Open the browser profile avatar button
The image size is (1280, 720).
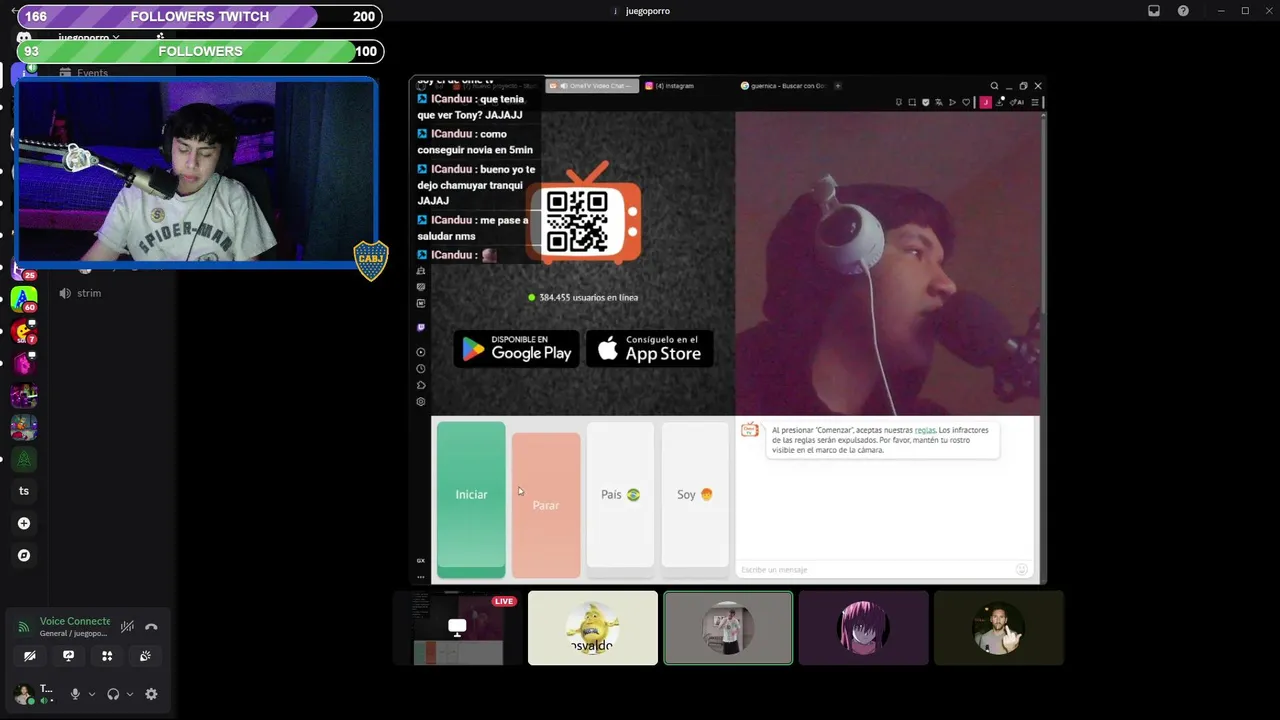point(986,102)
